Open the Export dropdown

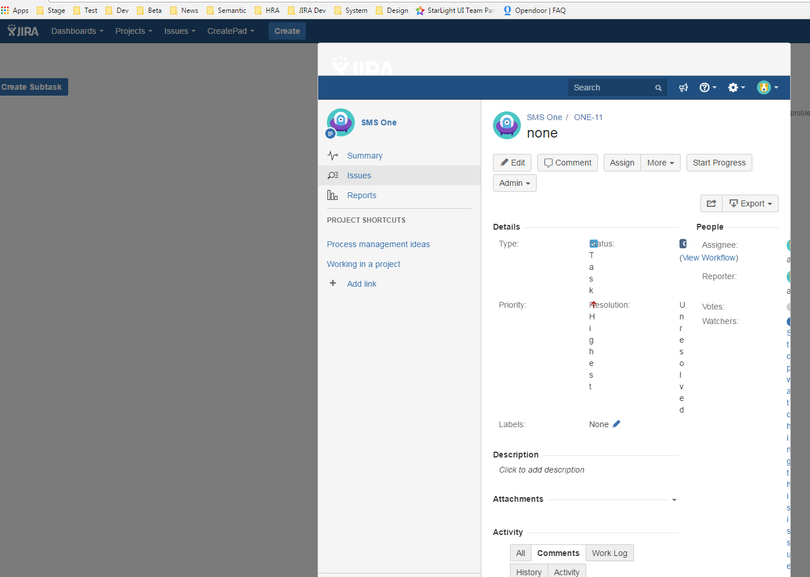[x=751, y=204]
